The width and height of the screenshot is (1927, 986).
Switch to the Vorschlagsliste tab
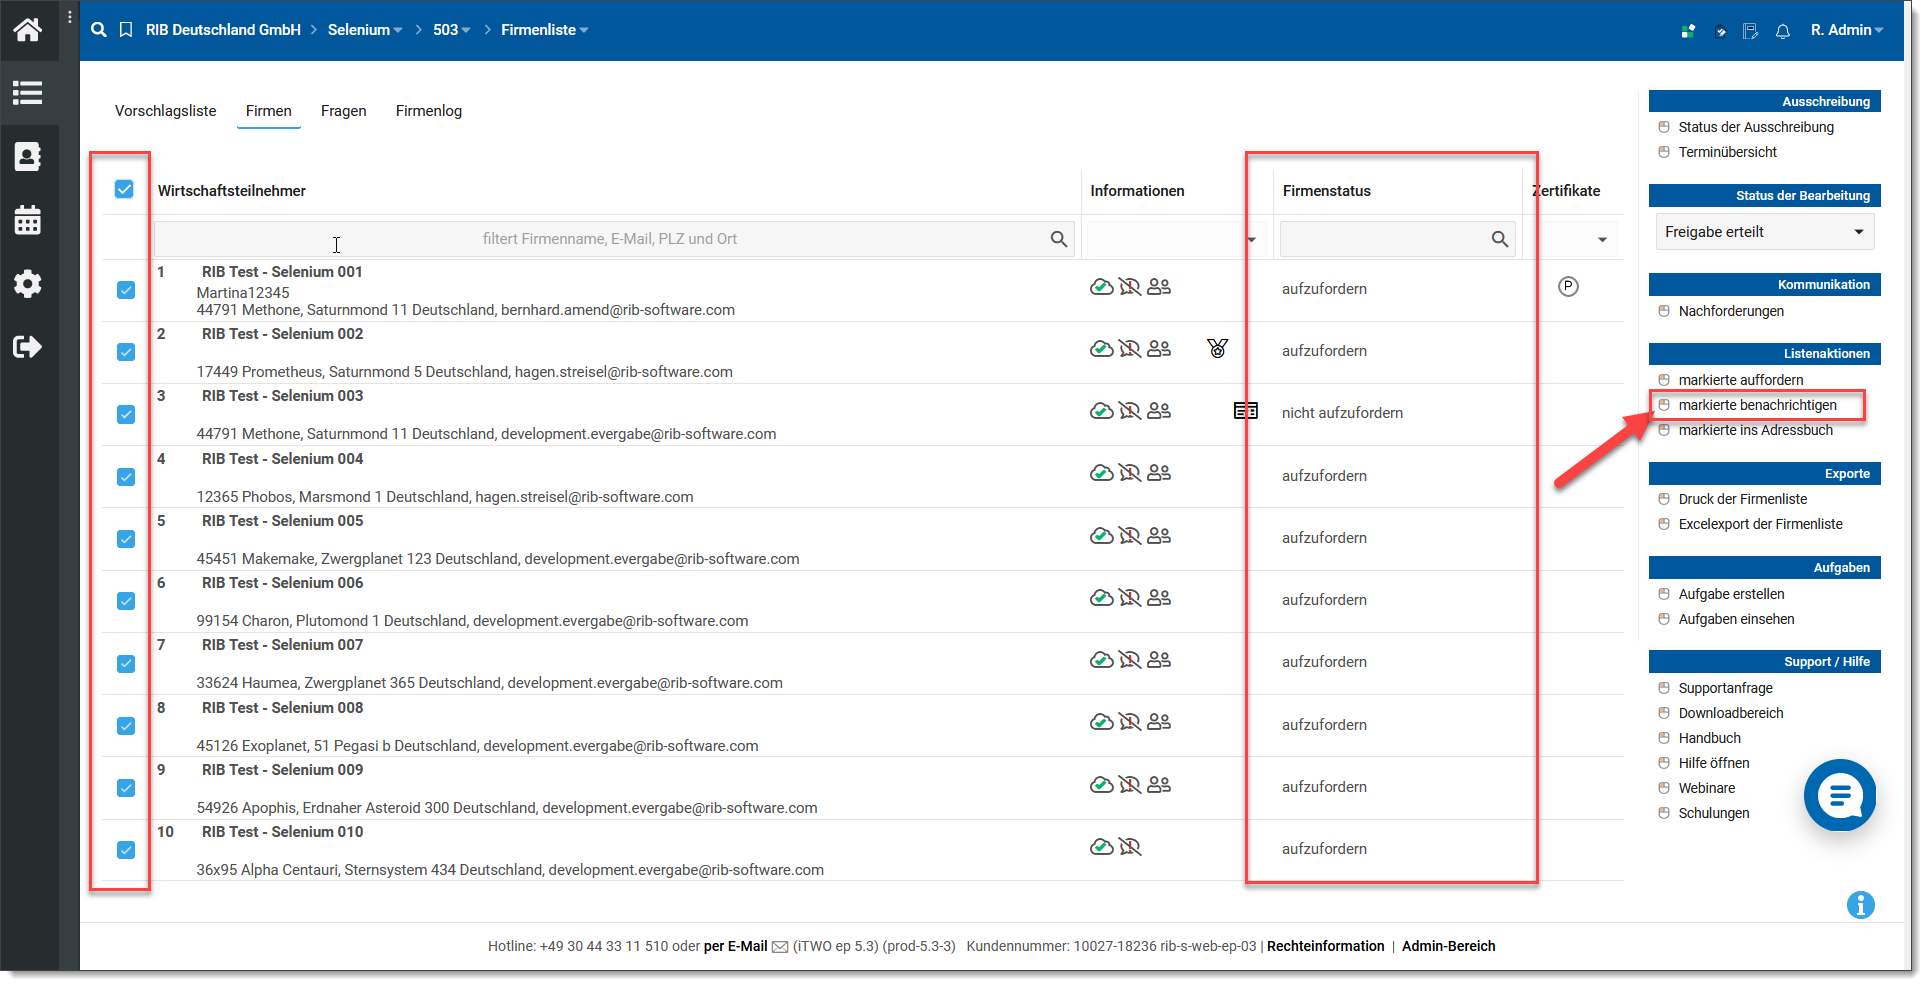click(x=166, y=111)
